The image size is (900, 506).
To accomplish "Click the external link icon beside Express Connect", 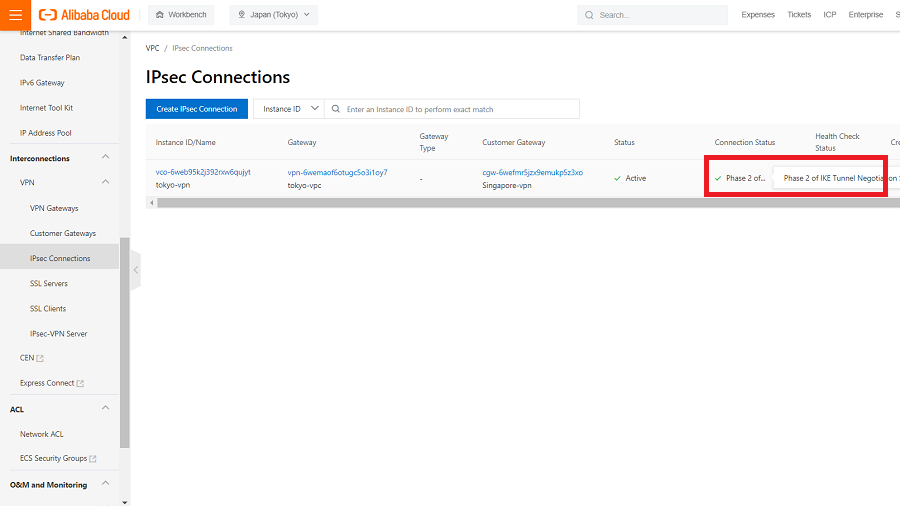I will pos(81,383).
